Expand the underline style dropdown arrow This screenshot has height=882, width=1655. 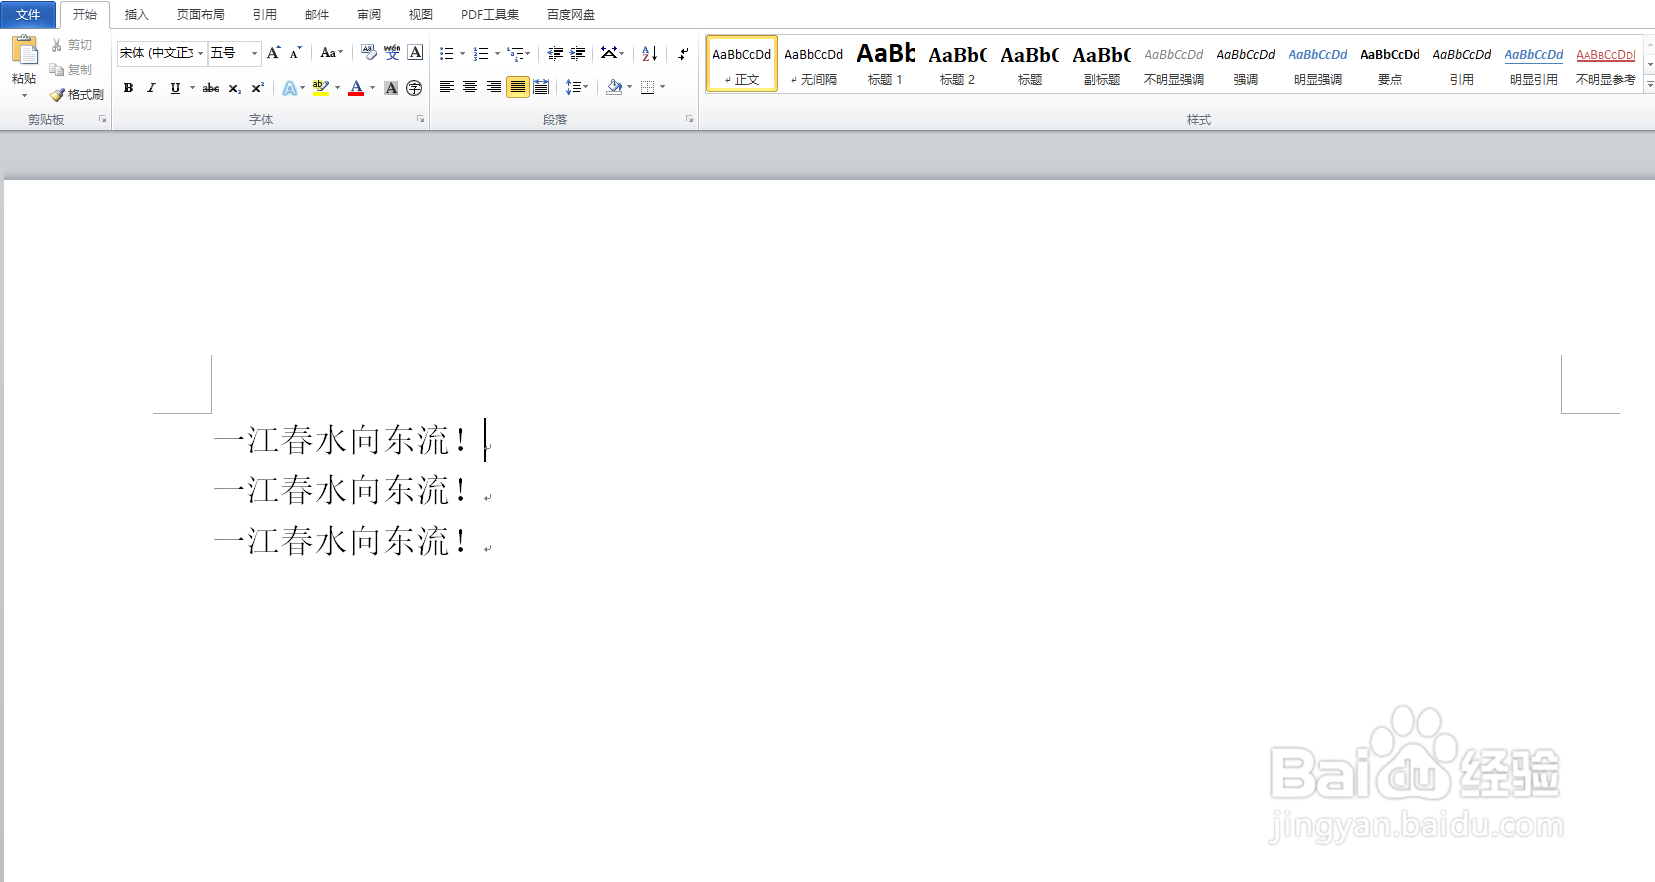pos(192,88)
